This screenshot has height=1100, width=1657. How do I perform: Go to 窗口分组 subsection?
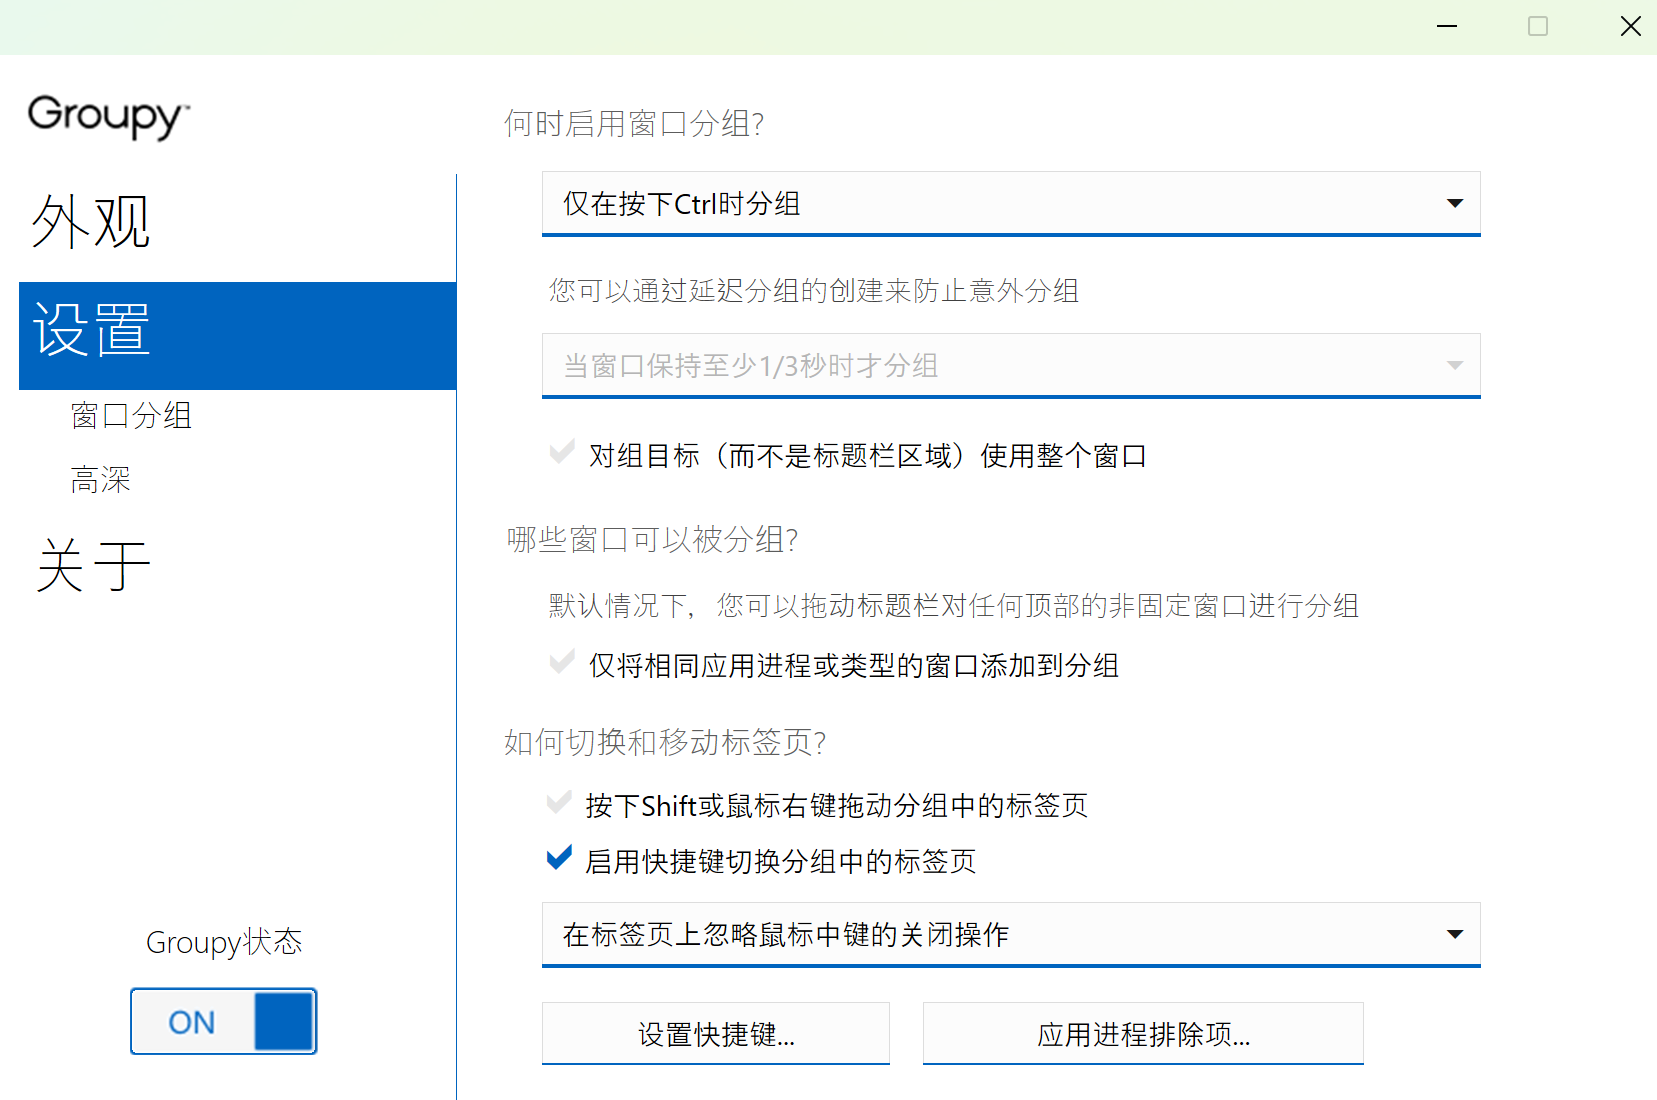click(131, 415)
